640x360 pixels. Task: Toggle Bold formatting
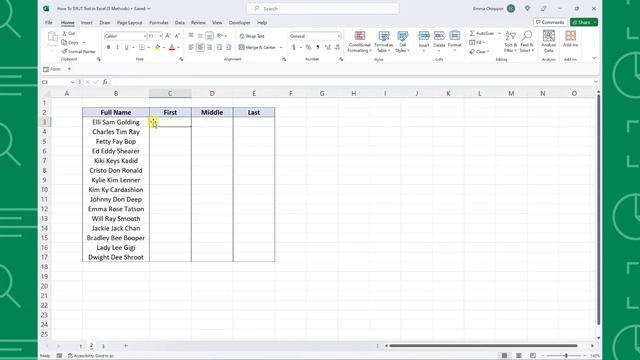pos(109,47)
